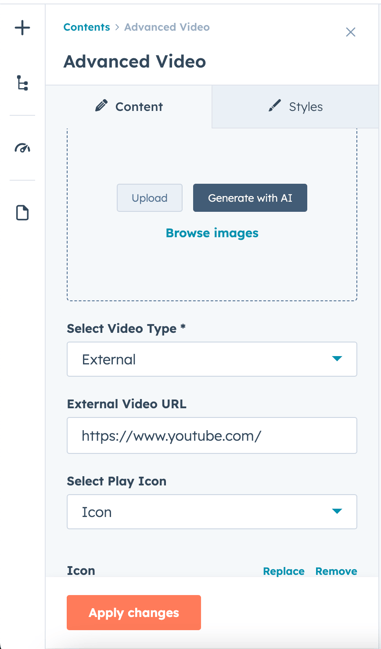Click the Select Play Icon label
The width and height of the screenshot is (381, 649).
(x=117, y=481)
